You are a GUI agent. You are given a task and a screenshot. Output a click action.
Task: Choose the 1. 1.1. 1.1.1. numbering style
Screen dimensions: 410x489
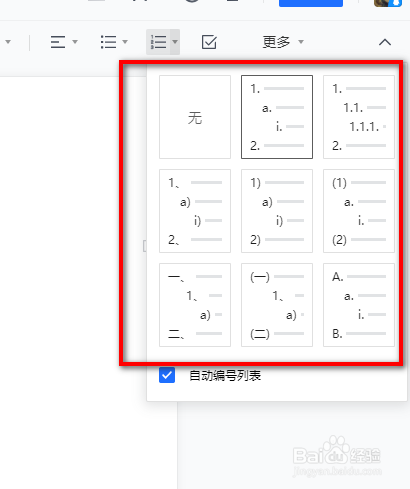click(359, 117)
